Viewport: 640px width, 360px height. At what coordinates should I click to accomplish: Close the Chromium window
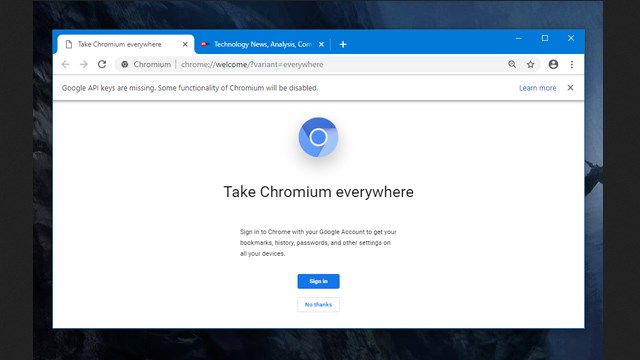(x=571, y=38)
